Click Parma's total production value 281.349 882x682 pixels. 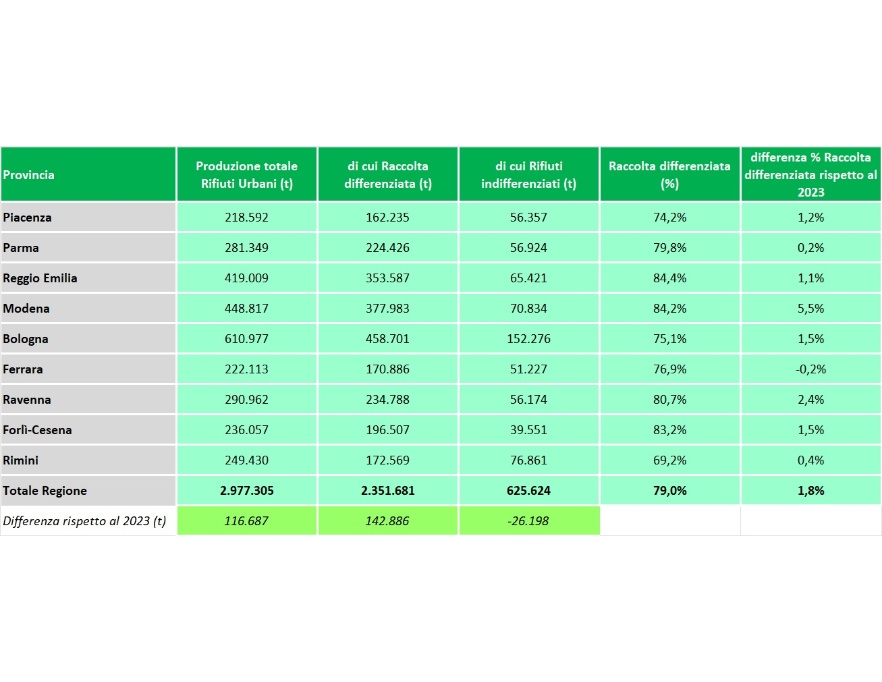[x=246, y=247]
